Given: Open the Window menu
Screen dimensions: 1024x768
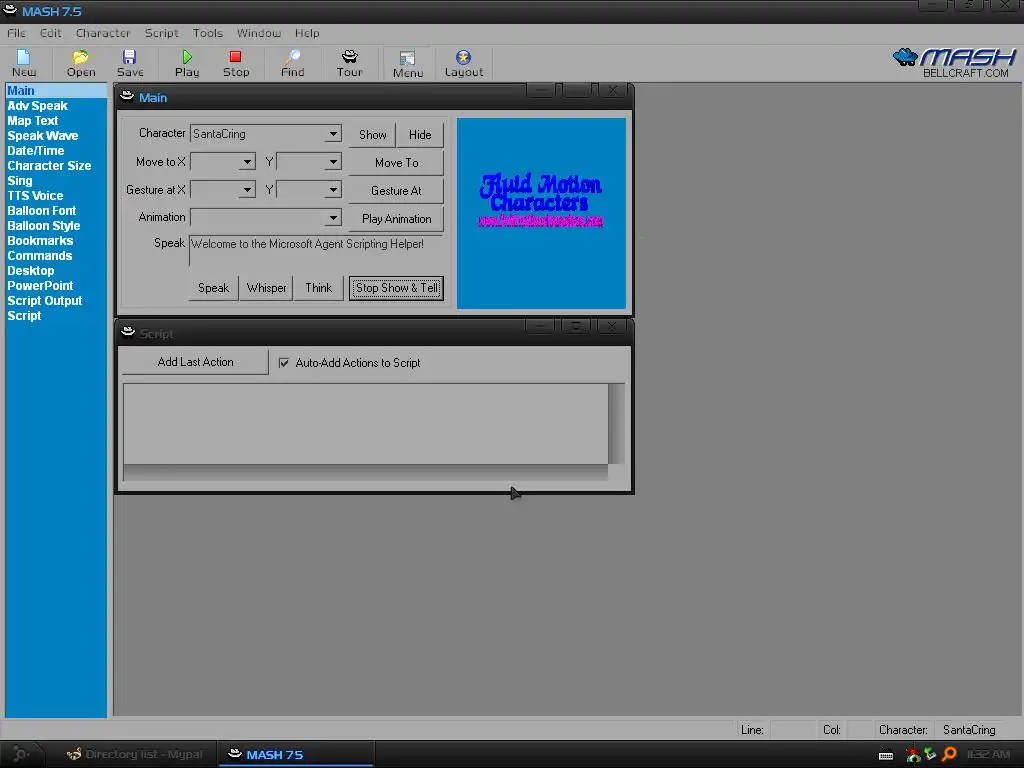Looking at the screenshot, I should pyautogui.click(x=259, y=33).
